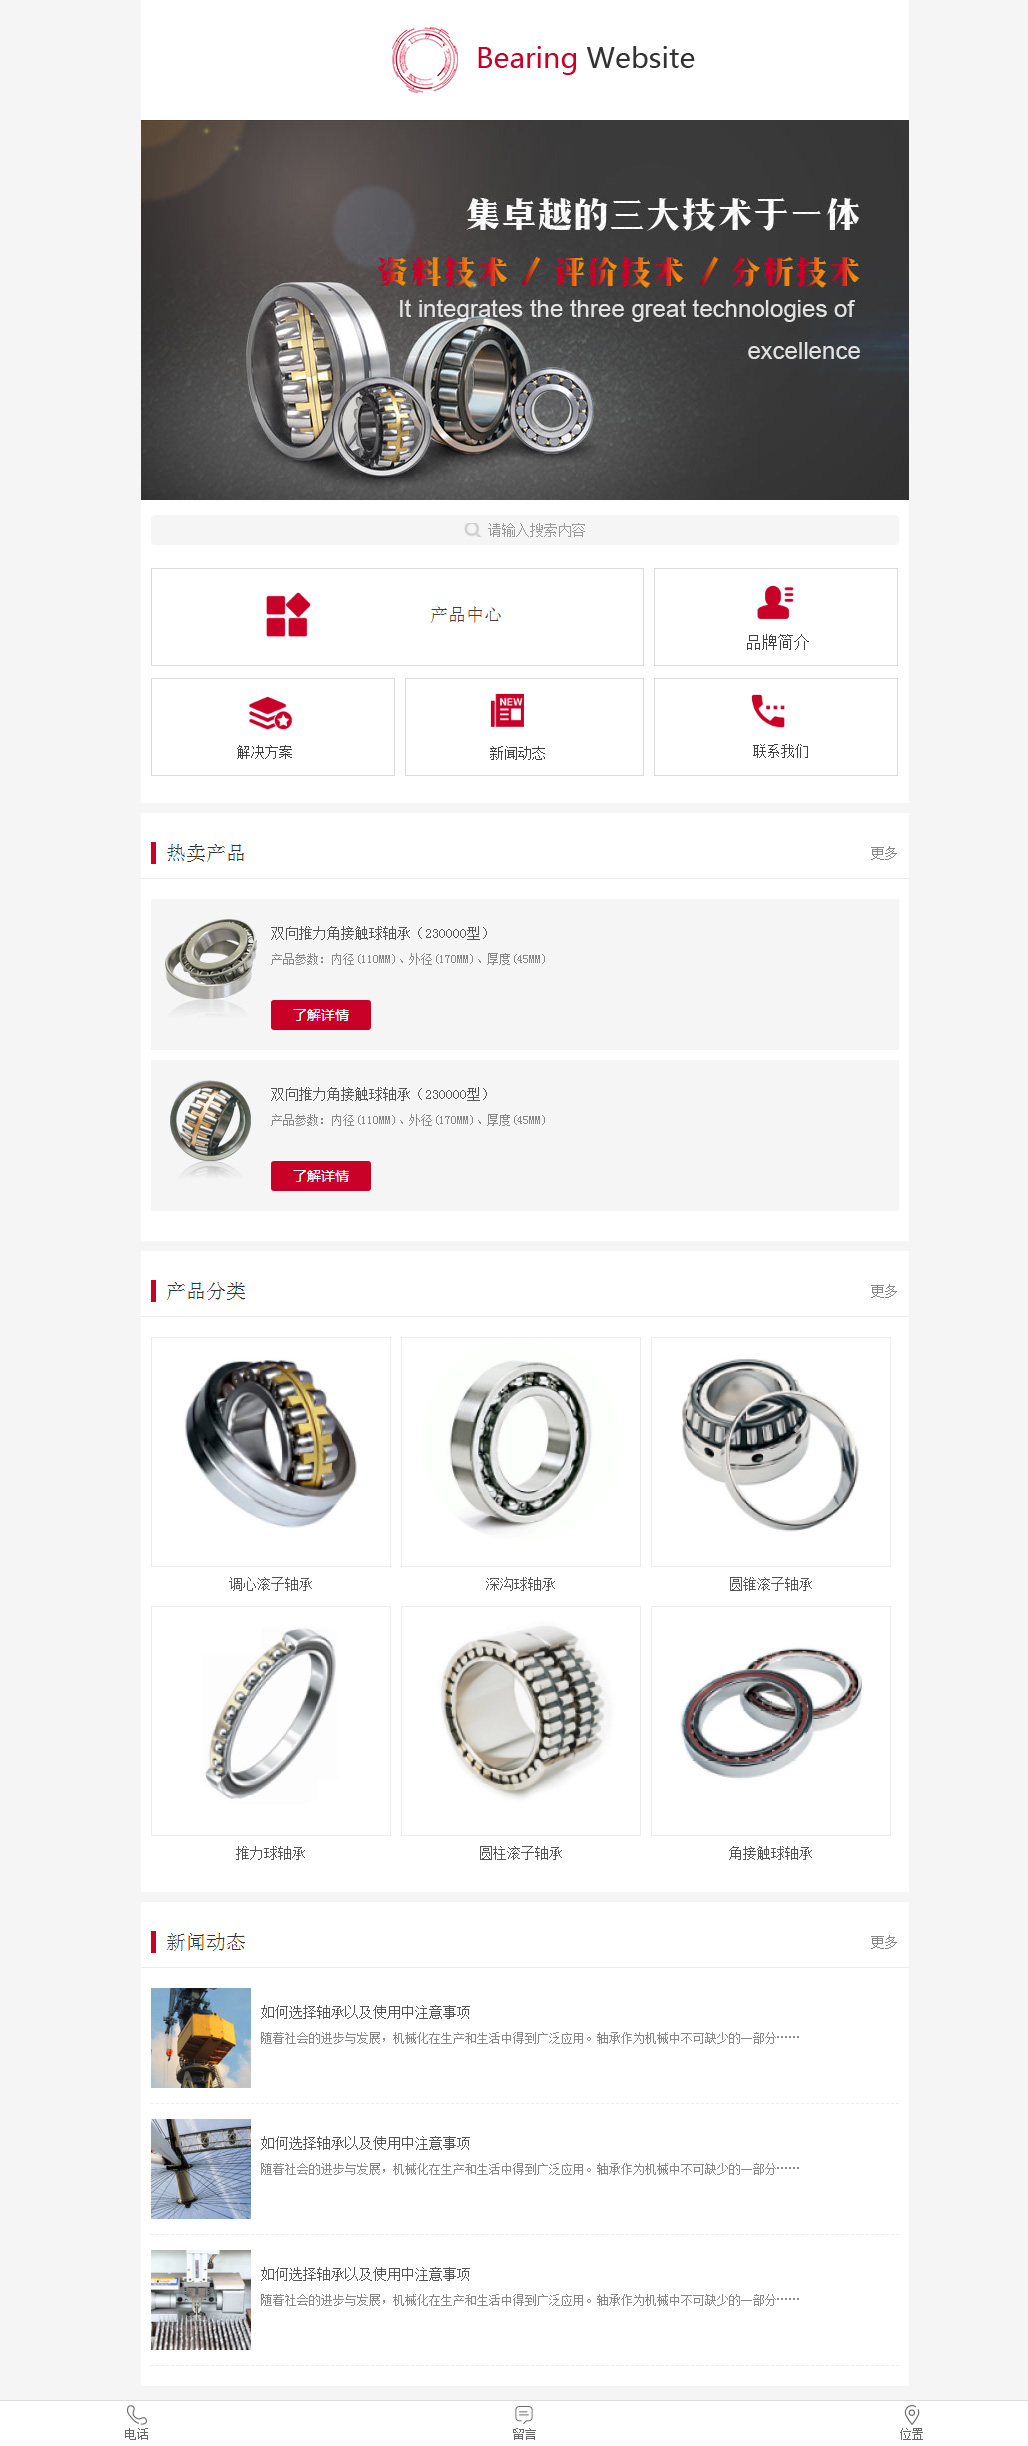Screen dimensions: 1028x2446
Task: Open 深沟球轴承 category thumbnail
Action: [x=521, y=1452]
